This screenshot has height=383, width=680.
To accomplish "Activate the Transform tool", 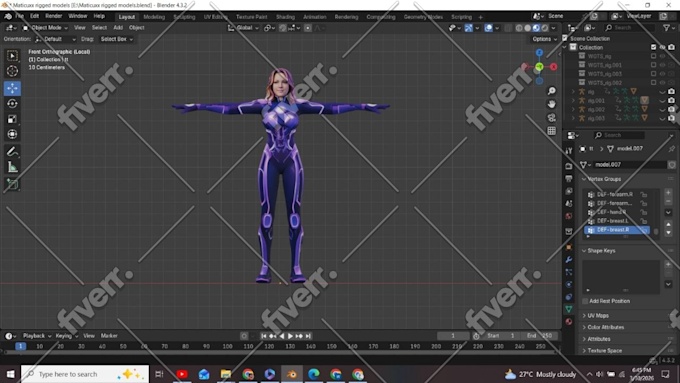I will click(12, 134).
